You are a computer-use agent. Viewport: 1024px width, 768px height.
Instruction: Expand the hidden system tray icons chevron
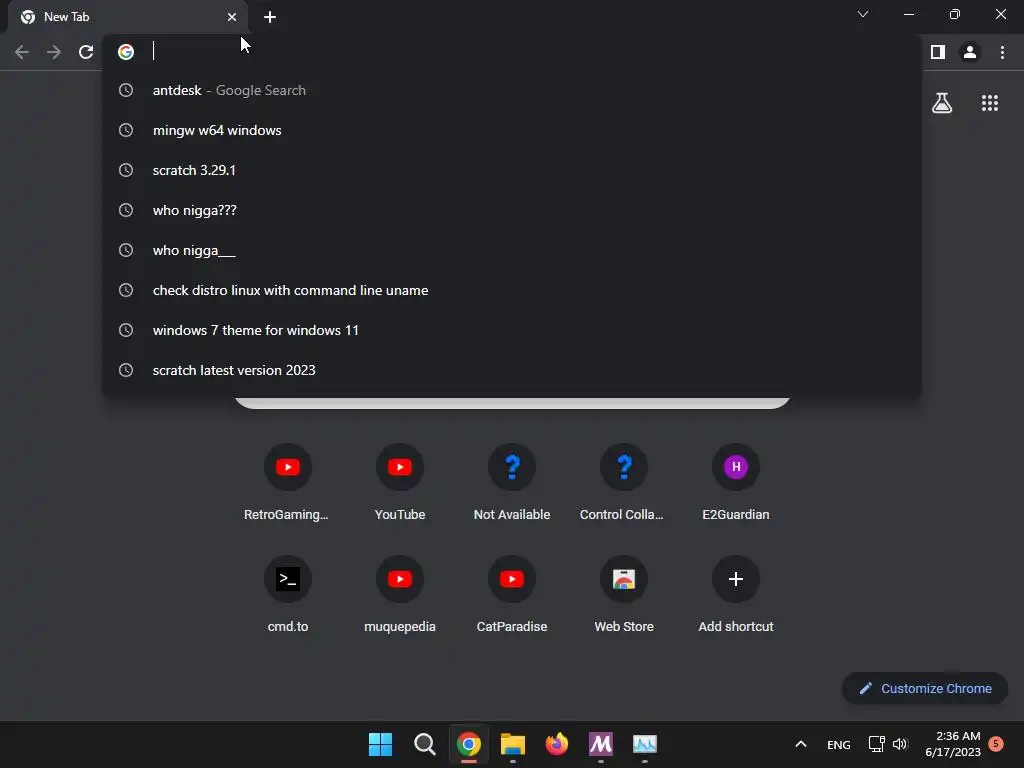coord(801,744)
